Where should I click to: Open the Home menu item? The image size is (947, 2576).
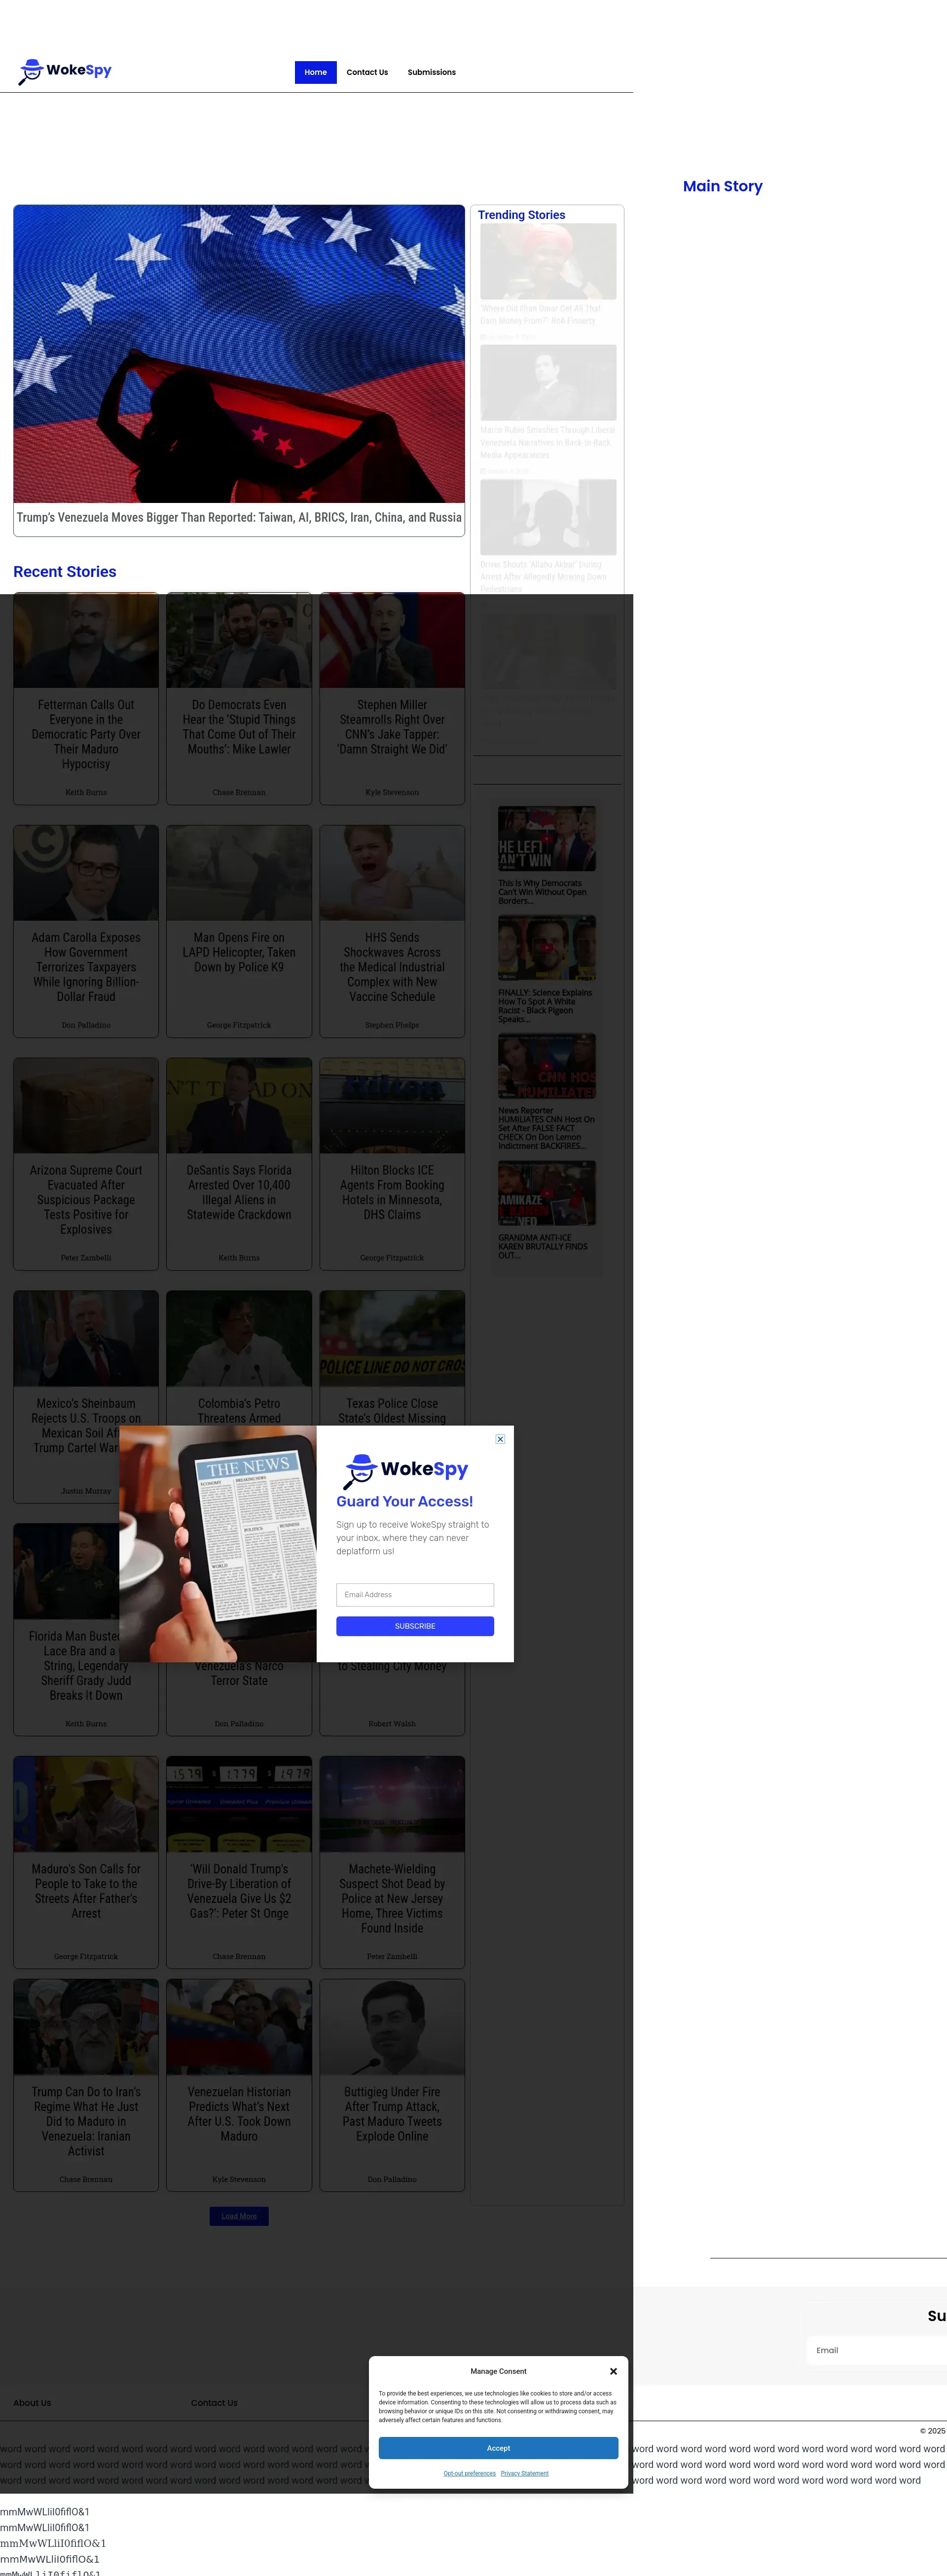coord(315,72)
